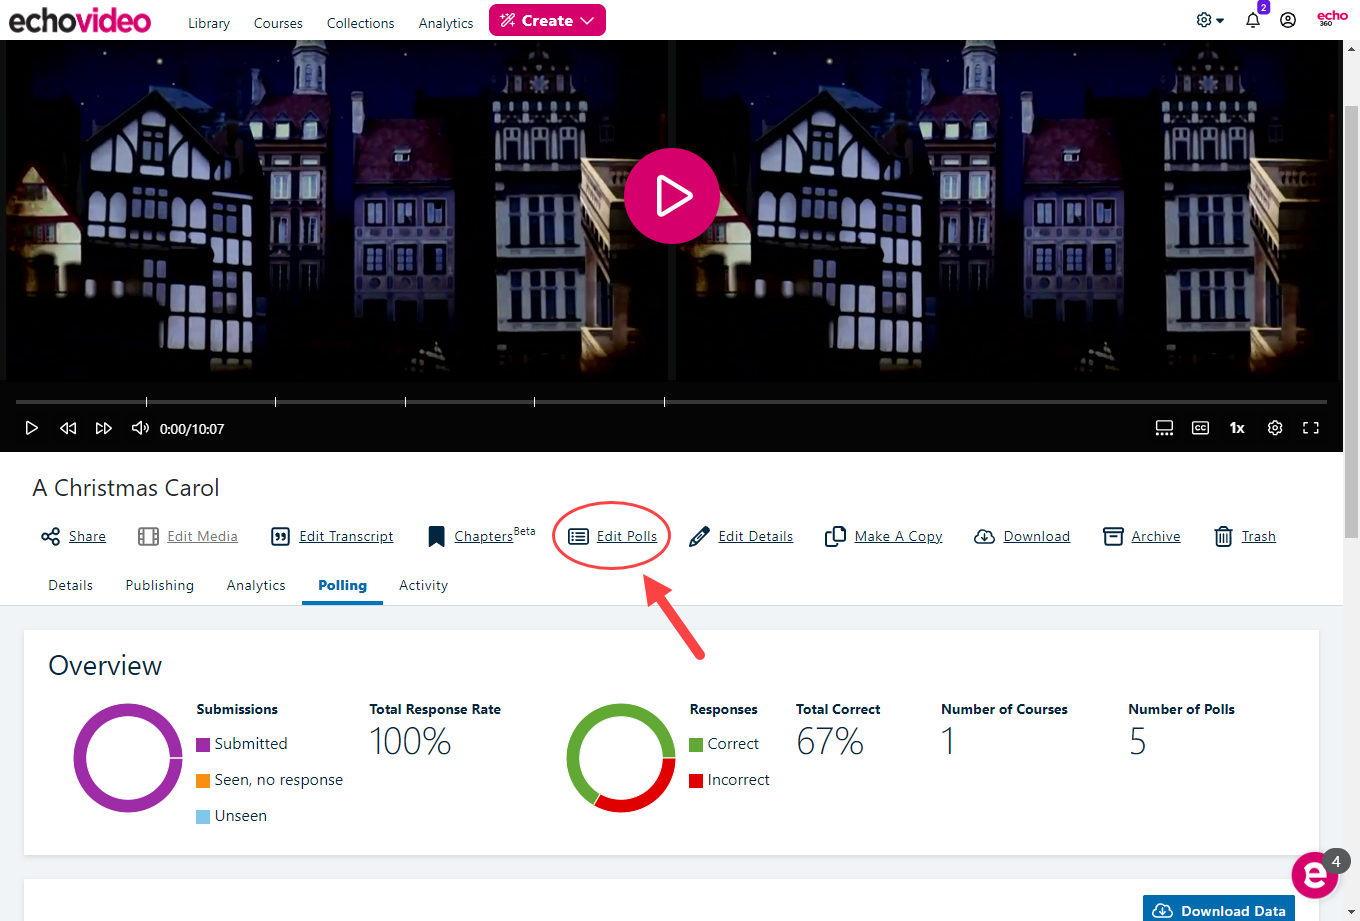Click the Download link
The image size is (1360, 921).
(x=1036, y=537)
